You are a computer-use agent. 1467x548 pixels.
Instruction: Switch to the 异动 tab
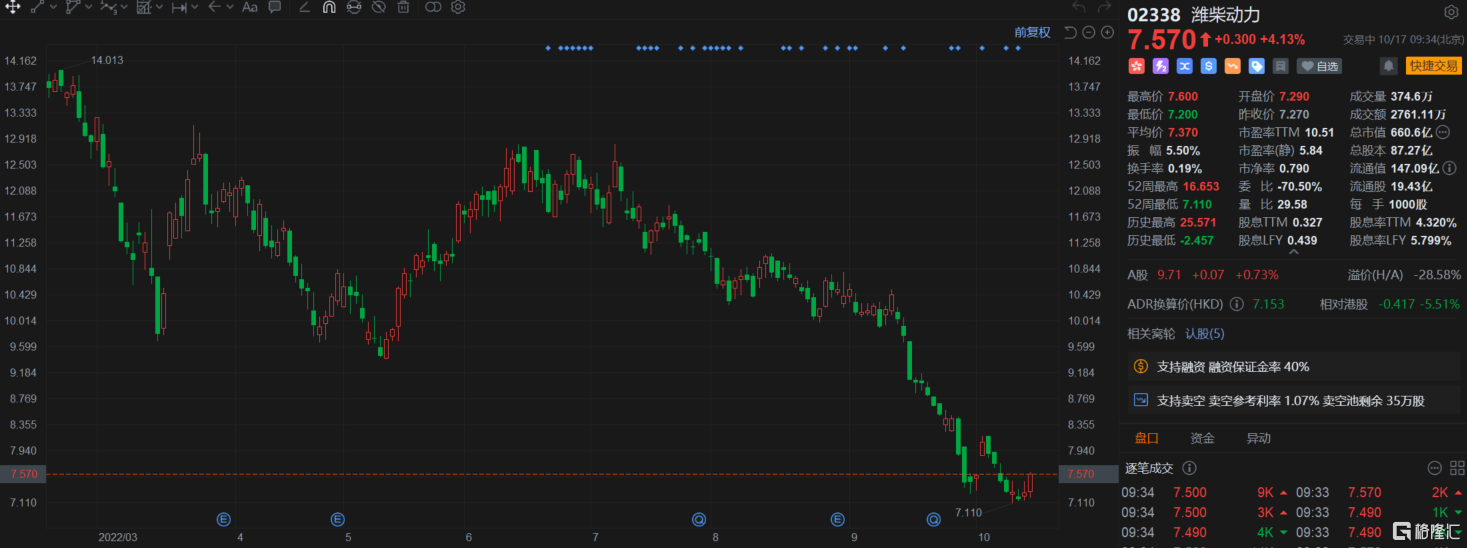tap(1258, 438)
